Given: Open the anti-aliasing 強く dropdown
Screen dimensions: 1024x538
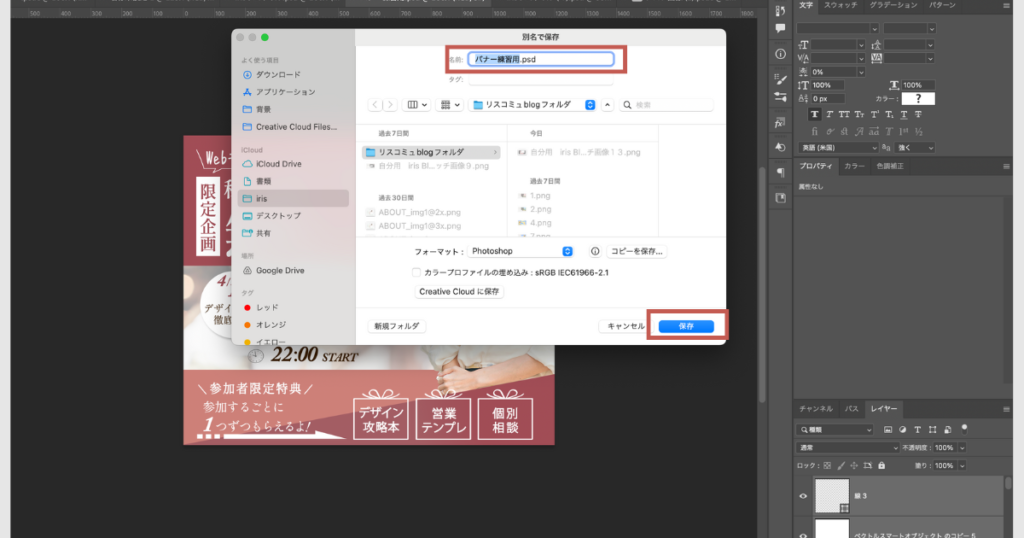Looking at the screenshot, I should (x=914, y=148).
